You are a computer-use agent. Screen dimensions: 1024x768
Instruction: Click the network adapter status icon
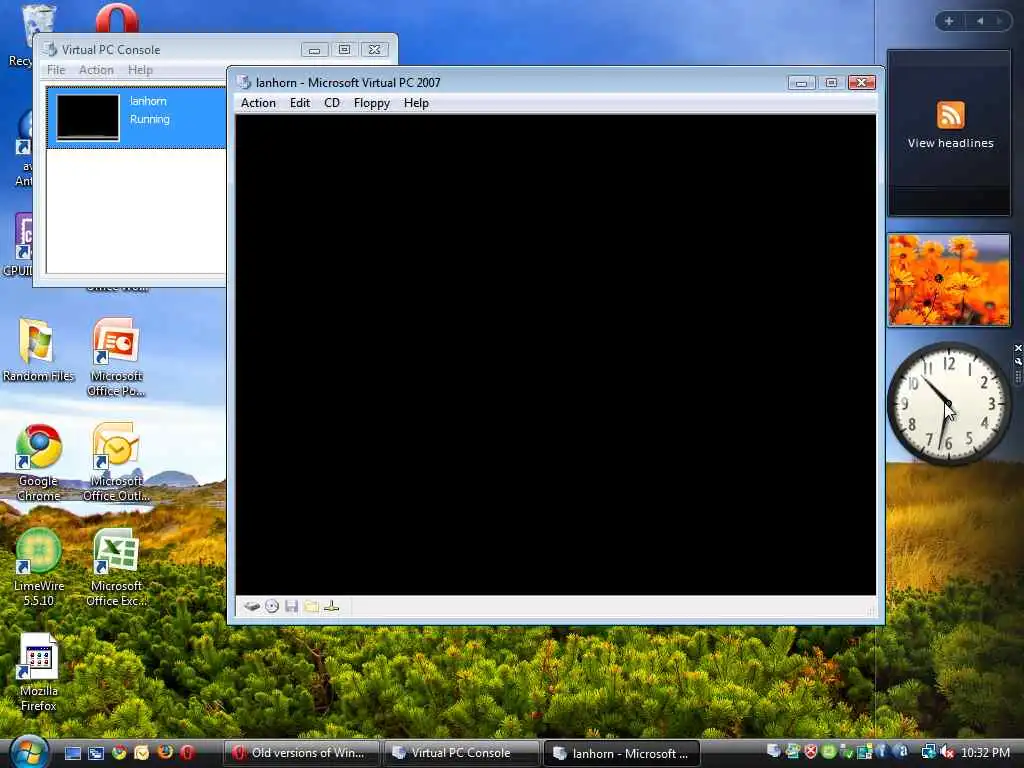tap(332, 607)
